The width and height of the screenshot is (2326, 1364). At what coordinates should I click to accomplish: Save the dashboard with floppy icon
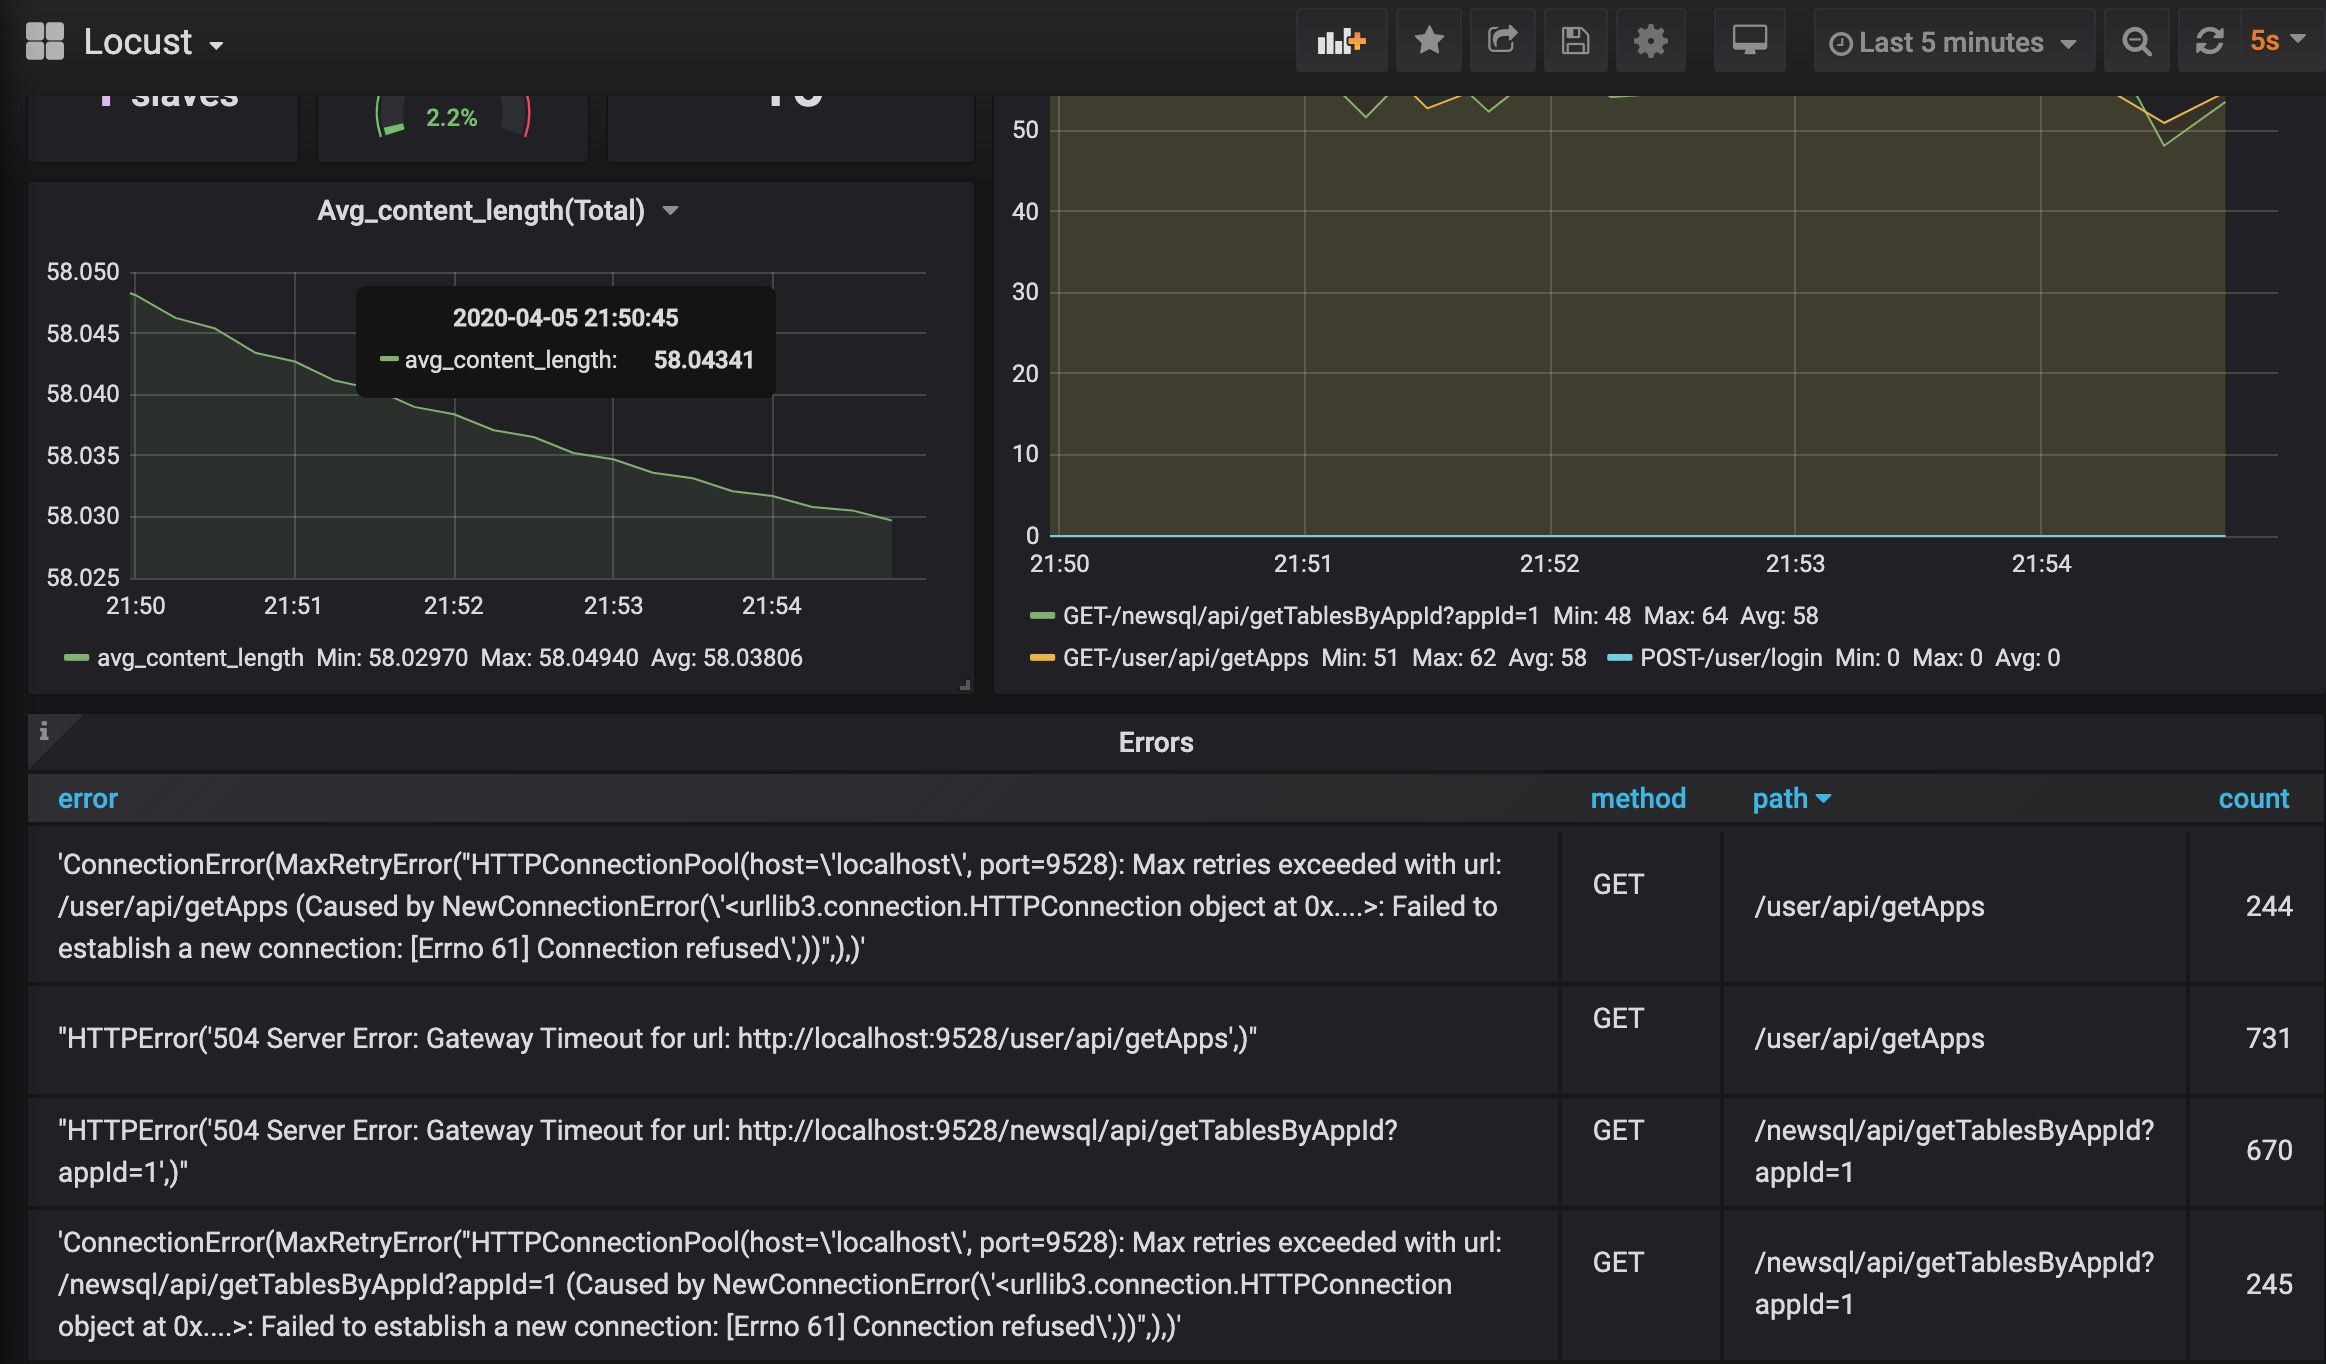pos(1575,42)
